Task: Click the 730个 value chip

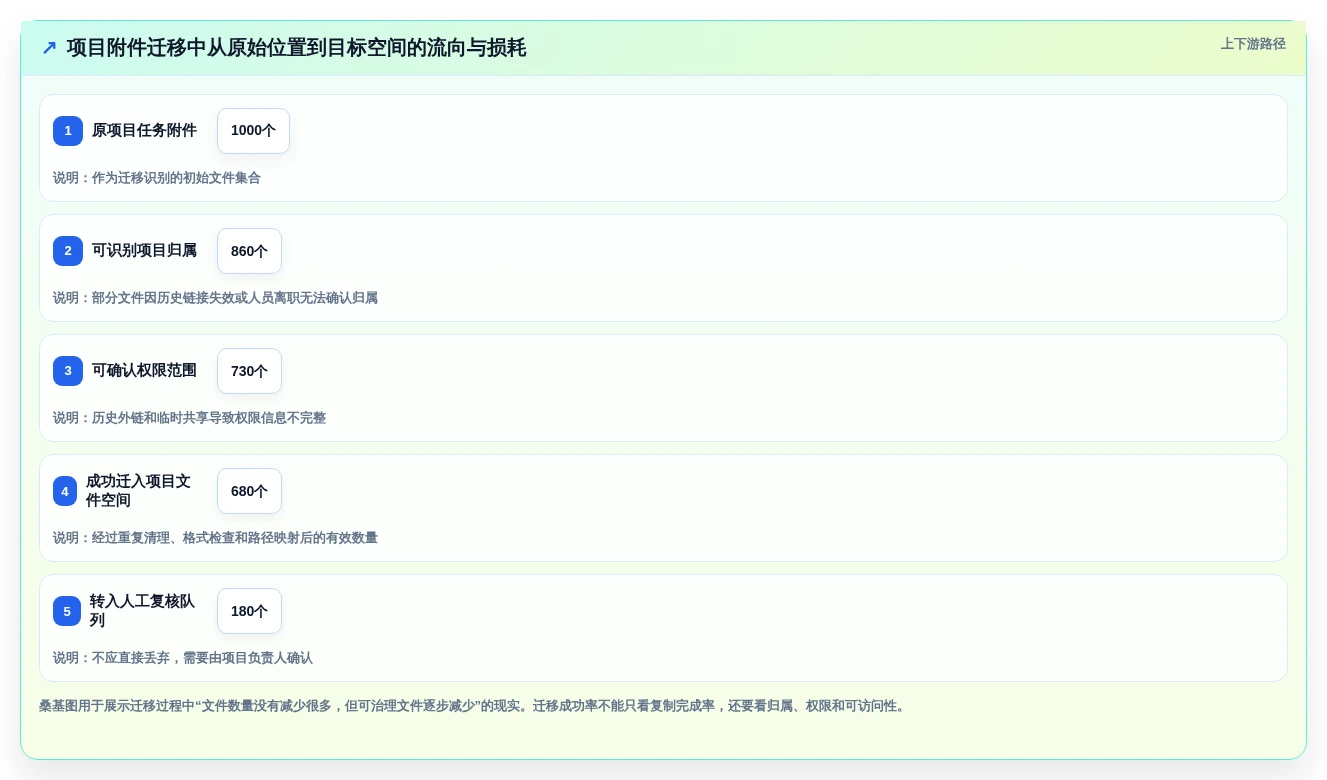Action: click(x=249, y=371)
